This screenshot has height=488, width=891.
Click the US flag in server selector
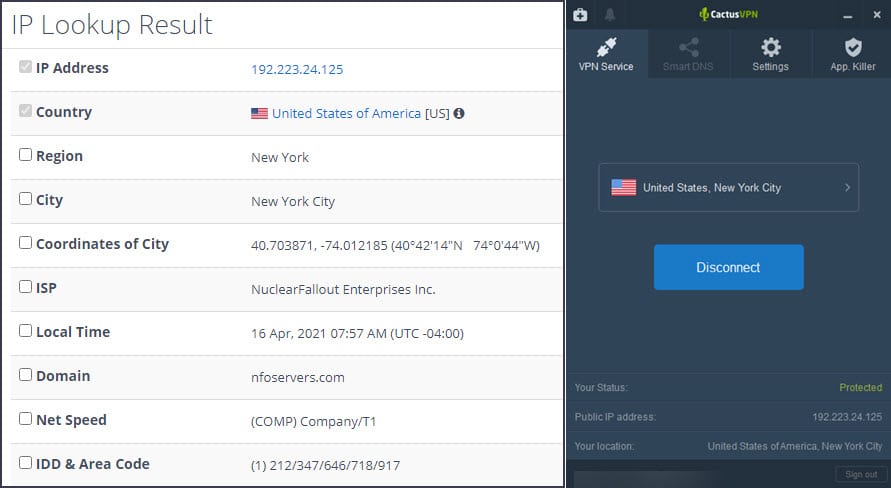(623, 187)
